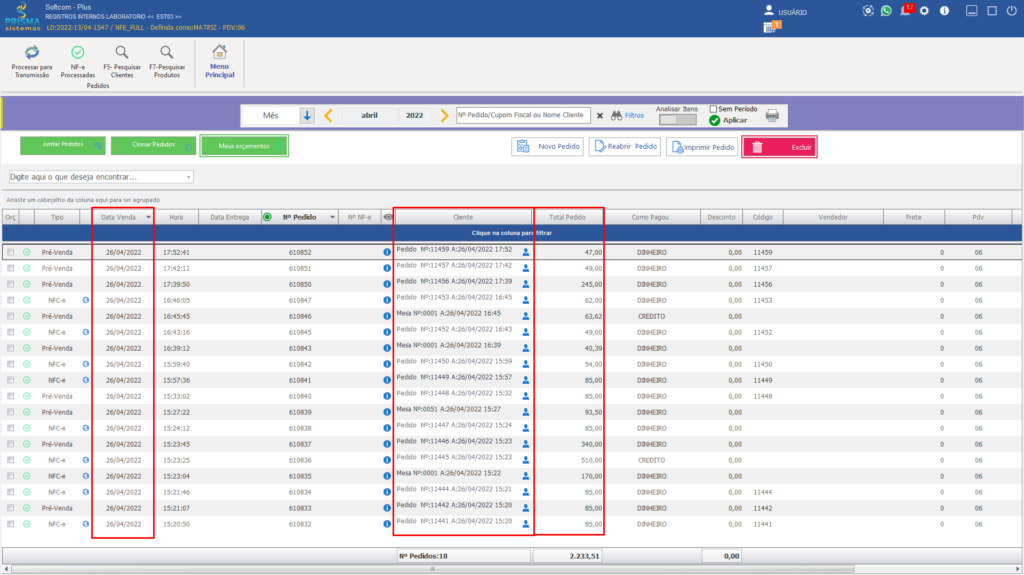Viewport: 1024px width, 575px height.
Task: Expand the Data Venda column filter
Action: click(148, 217)
